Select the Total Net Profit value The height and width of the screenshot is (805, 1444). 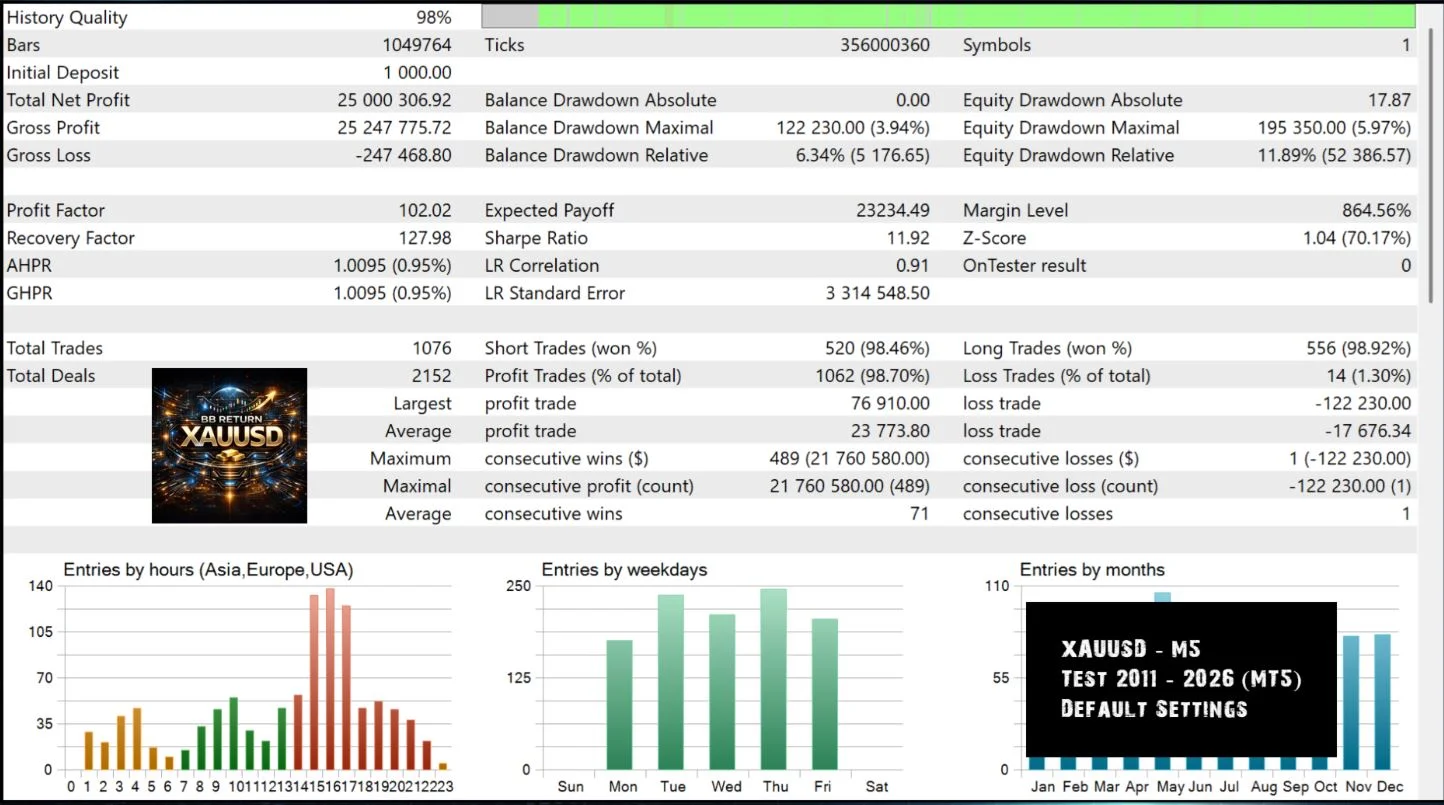395,100
